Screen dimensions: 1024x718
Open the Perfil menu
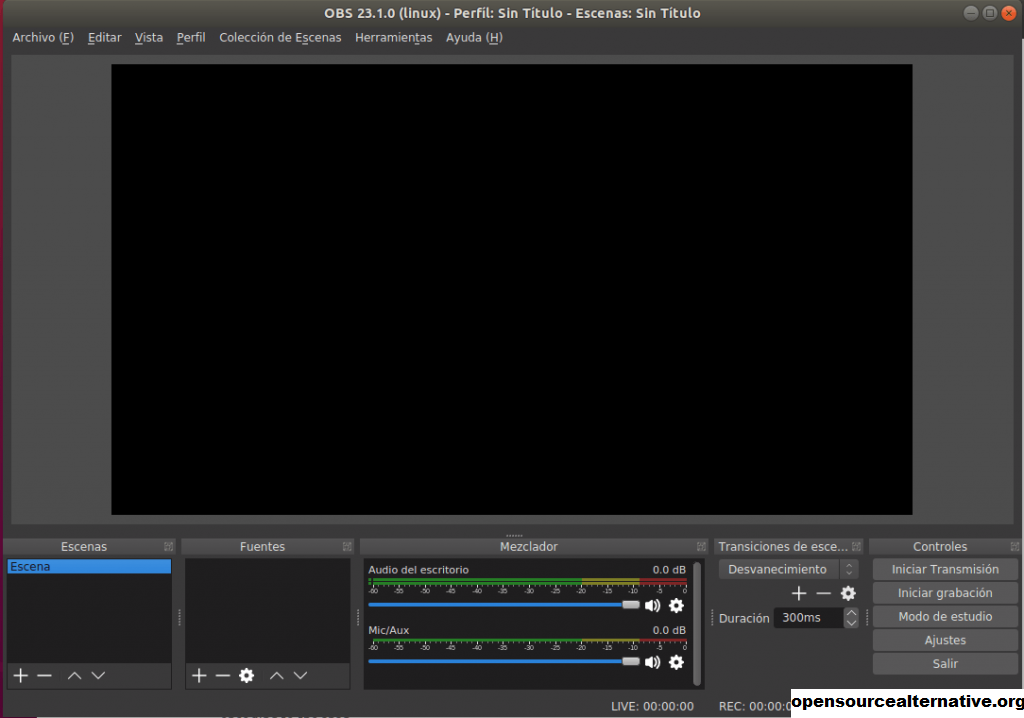pos(191,38)
